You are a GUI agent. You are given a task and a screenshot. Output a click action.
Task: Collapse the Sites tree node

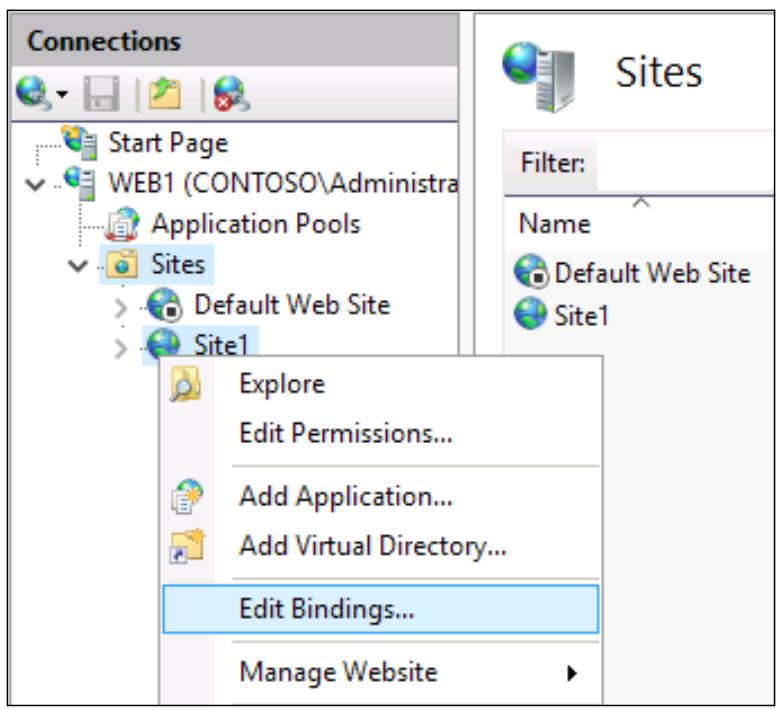click(78, 265)
